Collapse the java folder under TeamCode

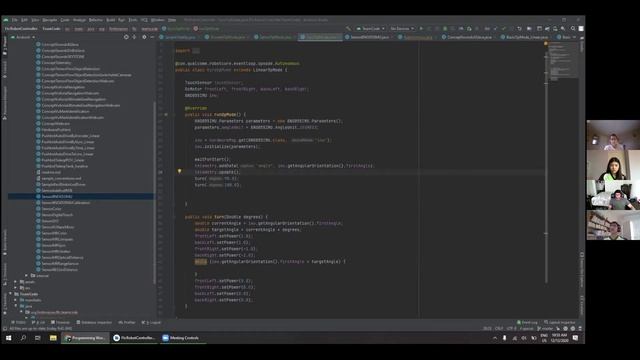16,306
